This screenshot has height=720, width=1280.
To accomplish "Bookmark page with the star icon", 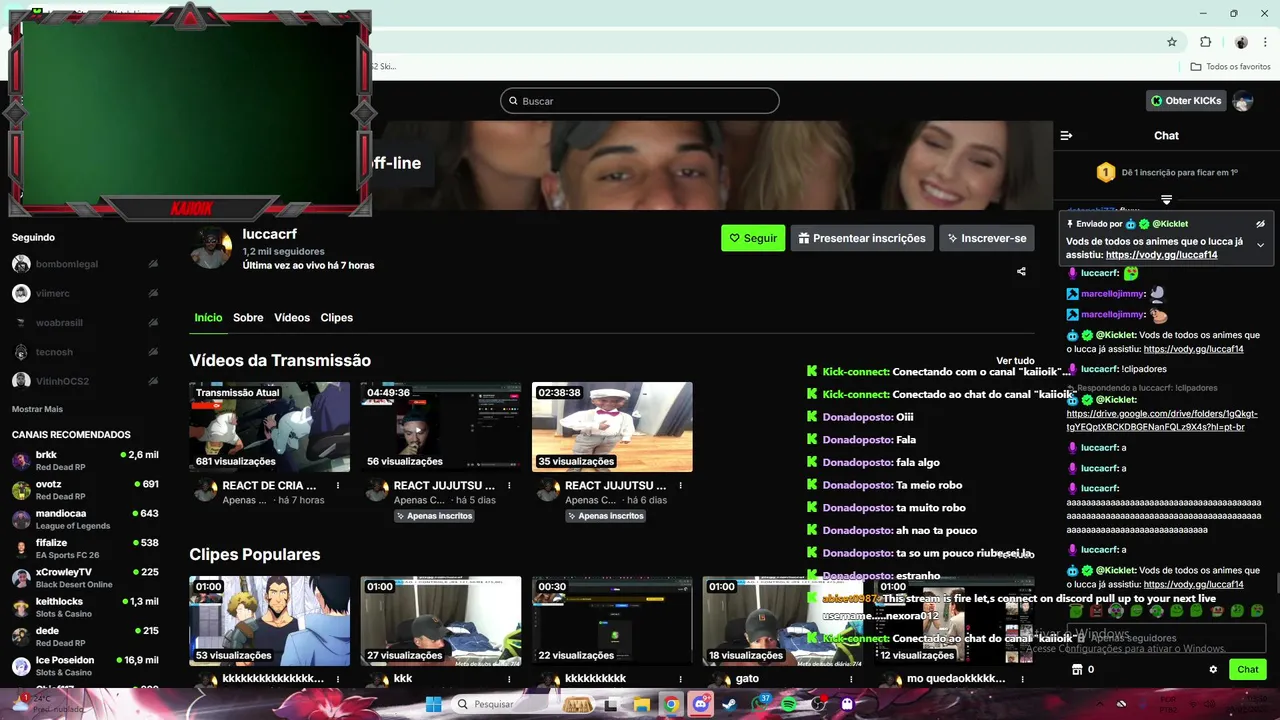I will (1172, 42).
